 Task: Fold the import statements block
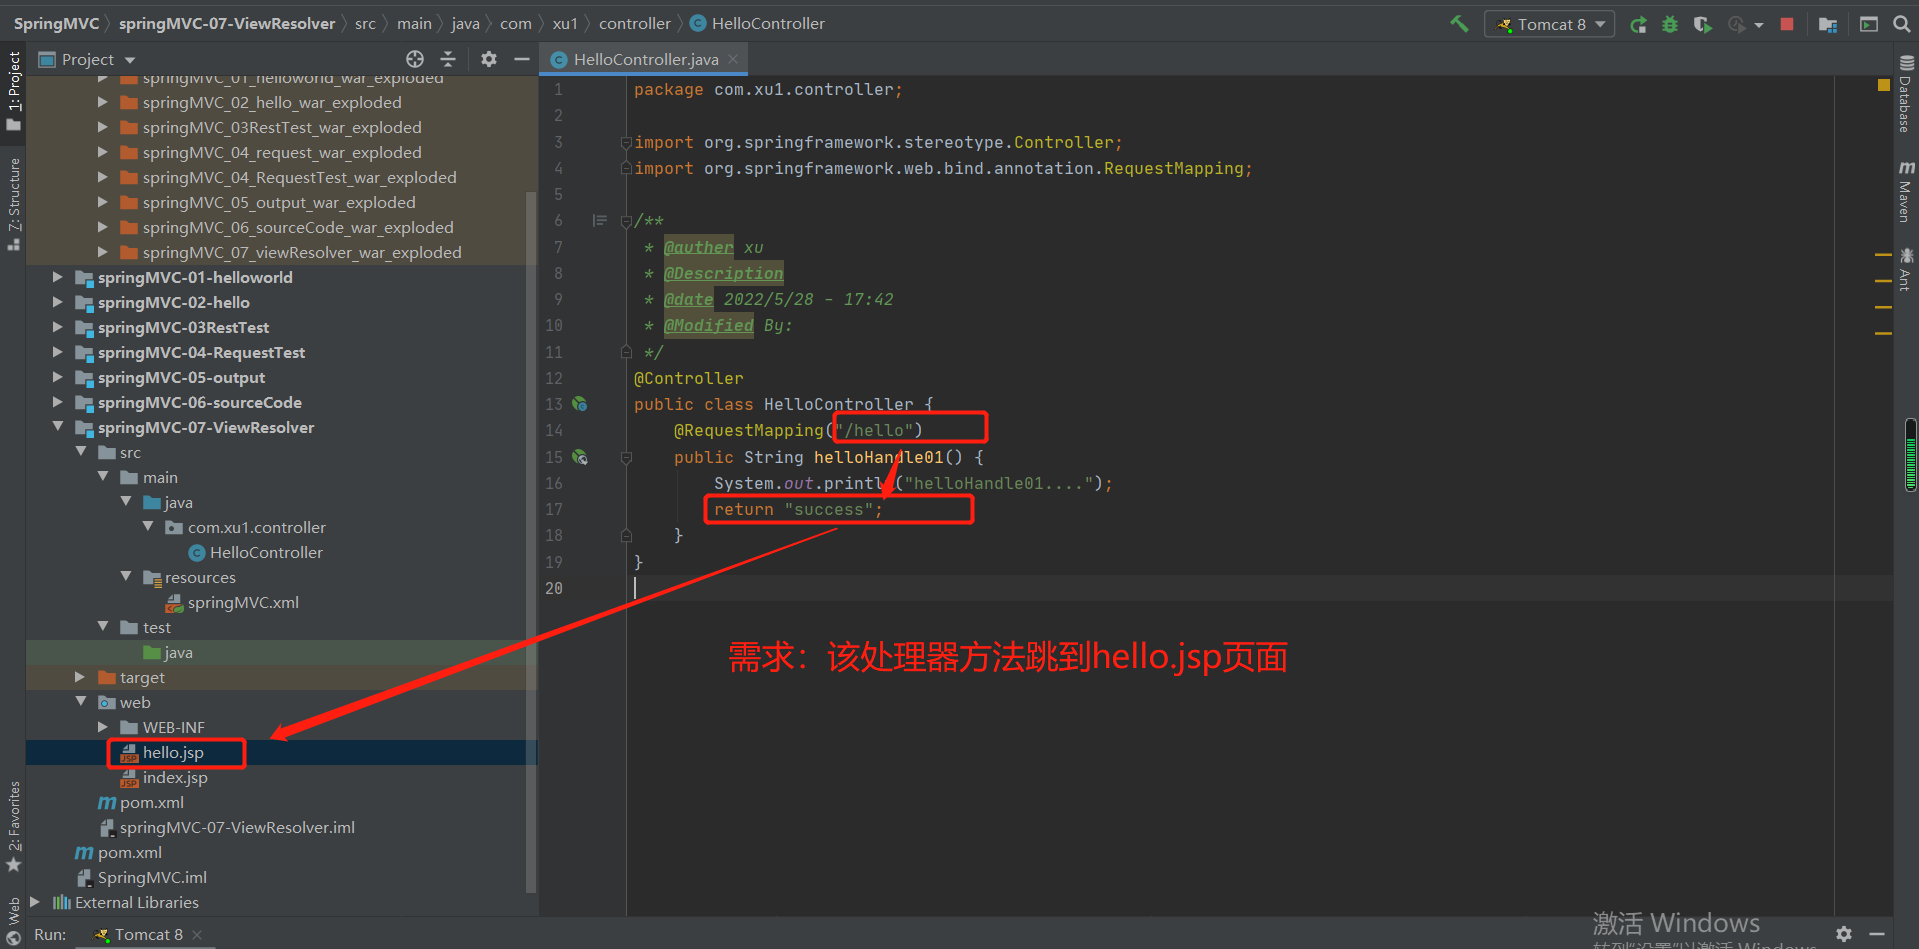tap(626, 142)
